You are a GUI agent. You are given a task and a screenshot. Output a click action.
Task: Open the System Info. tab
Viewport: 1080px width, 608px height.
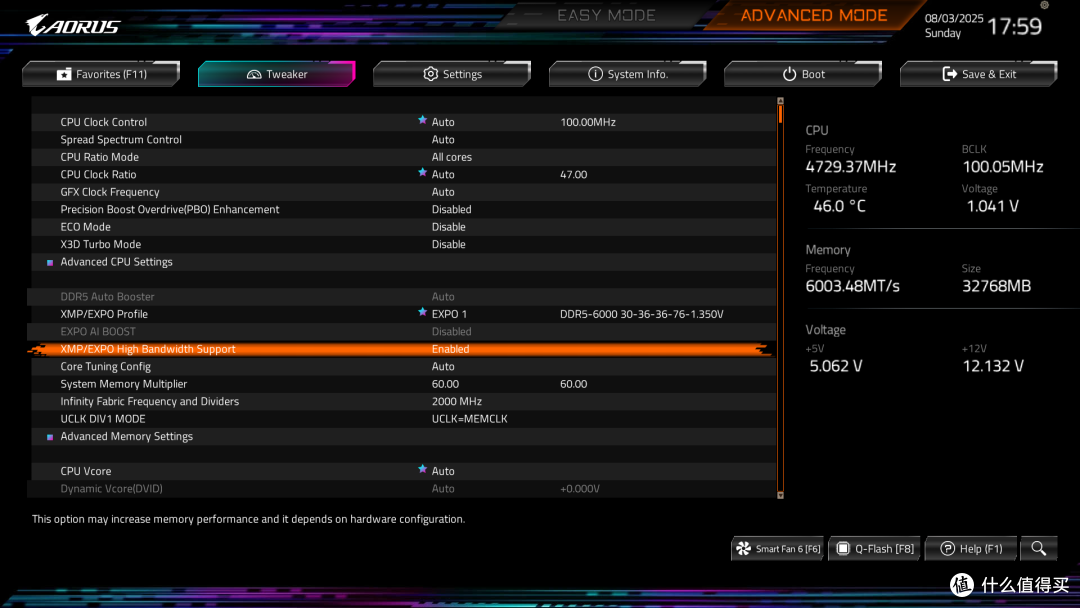pyautogui.click(x=628, y=74)
